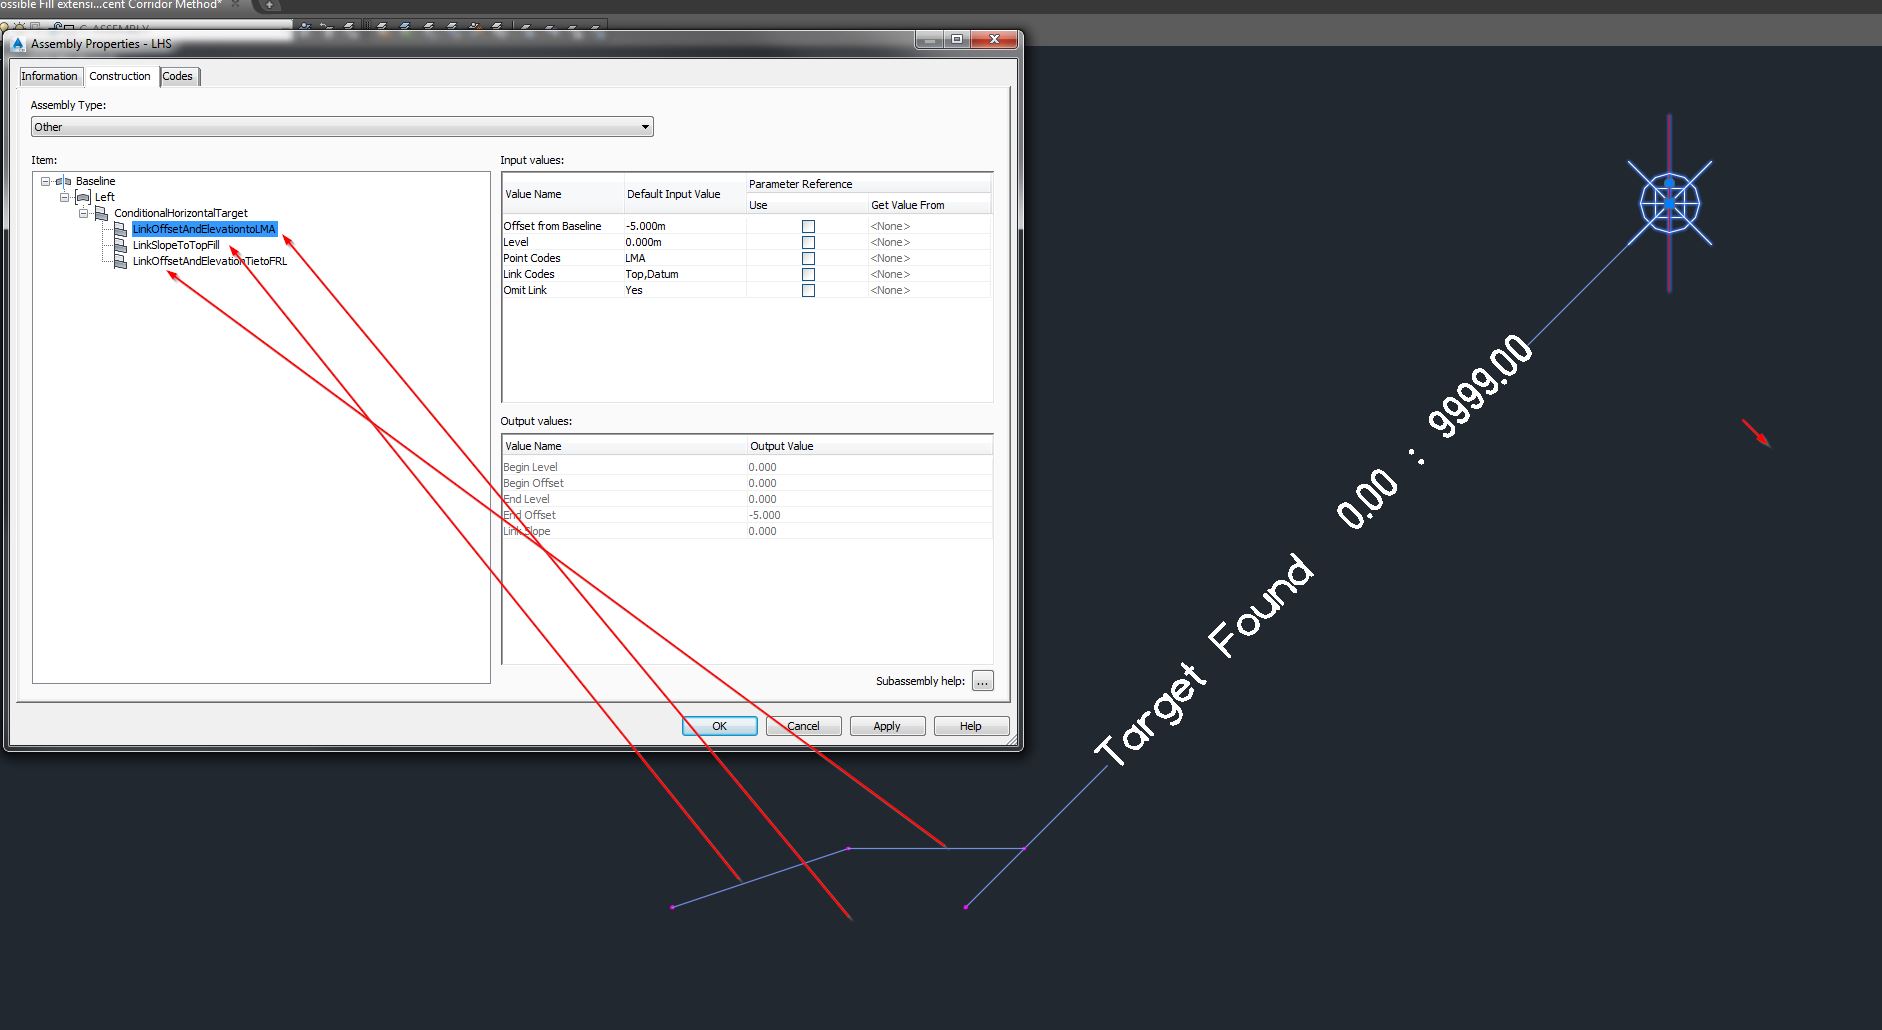1882x1030 pixels.
Task: Open the Assembly Type dropdown
Action: [x=645, y=126]
